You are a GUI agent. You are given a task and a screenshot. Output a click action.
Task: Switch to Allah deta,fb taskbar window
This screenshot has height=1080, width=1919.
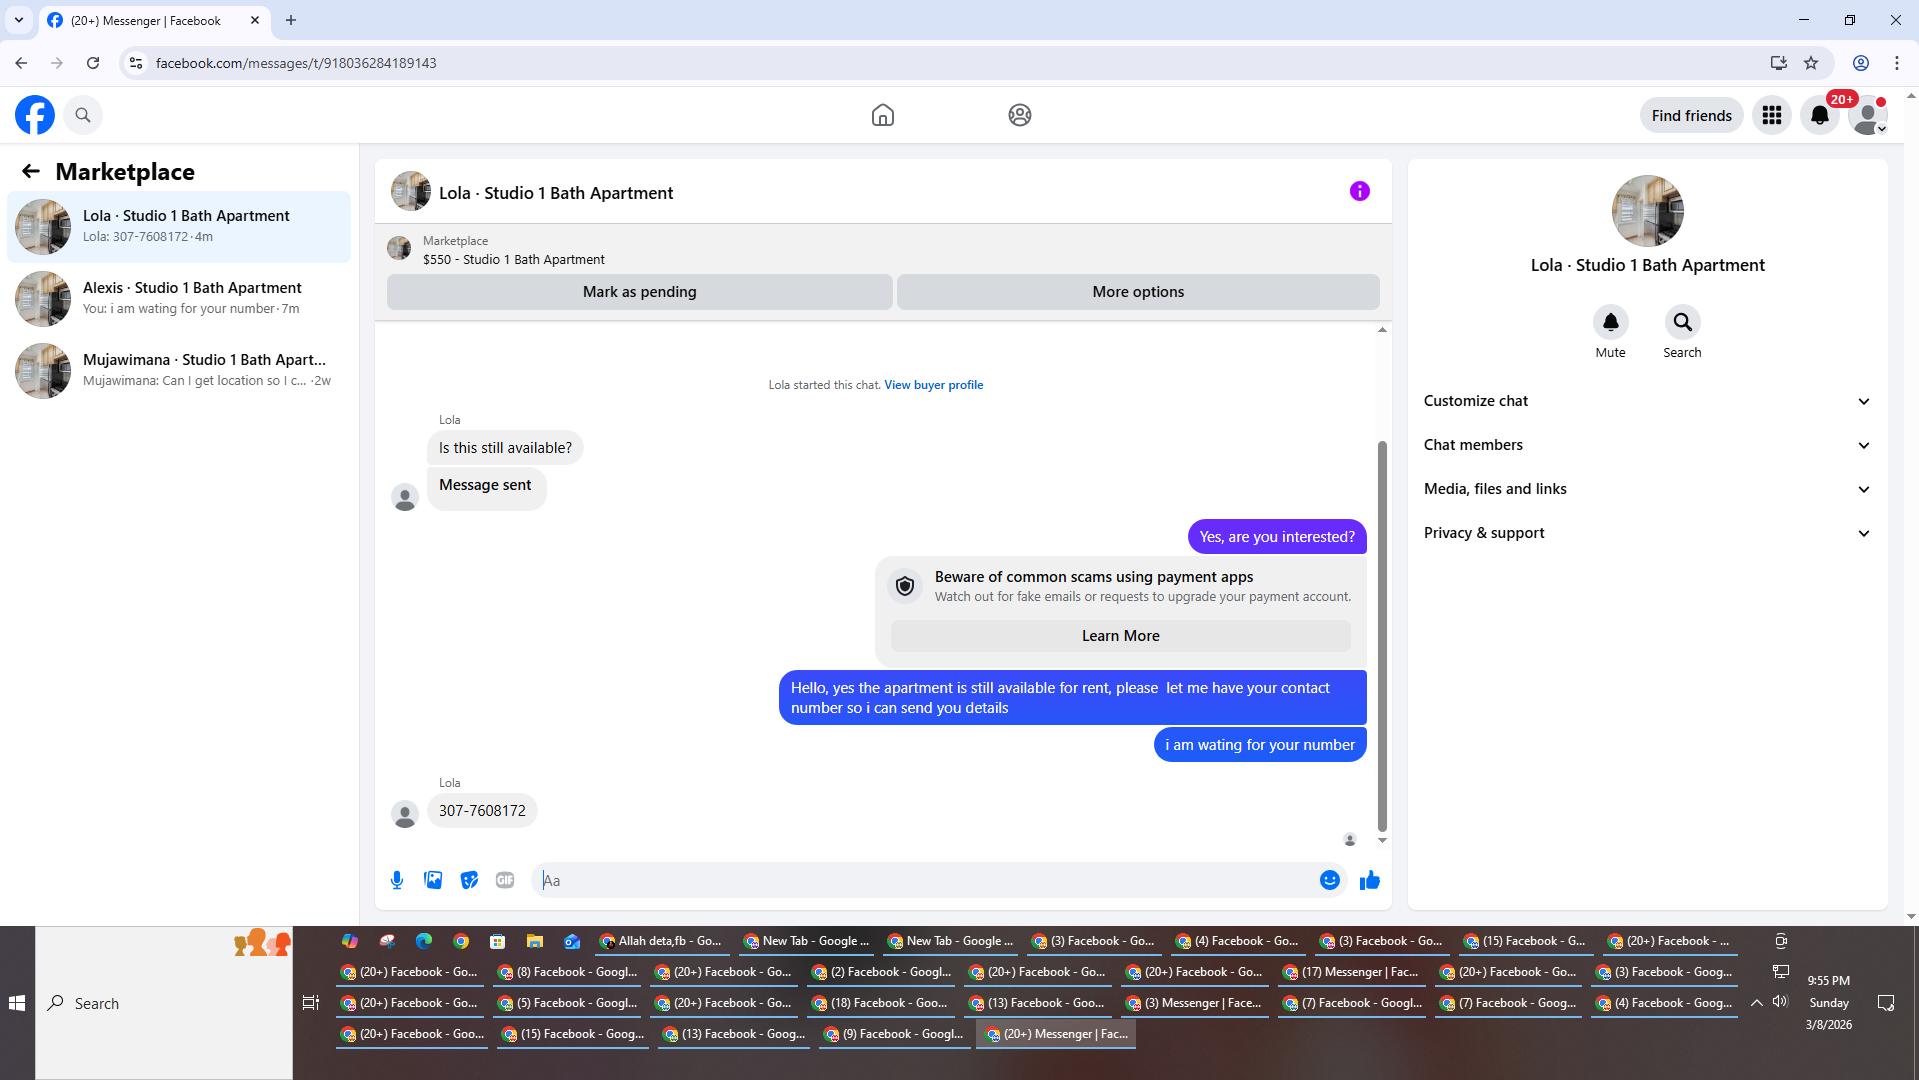(661, 941)
